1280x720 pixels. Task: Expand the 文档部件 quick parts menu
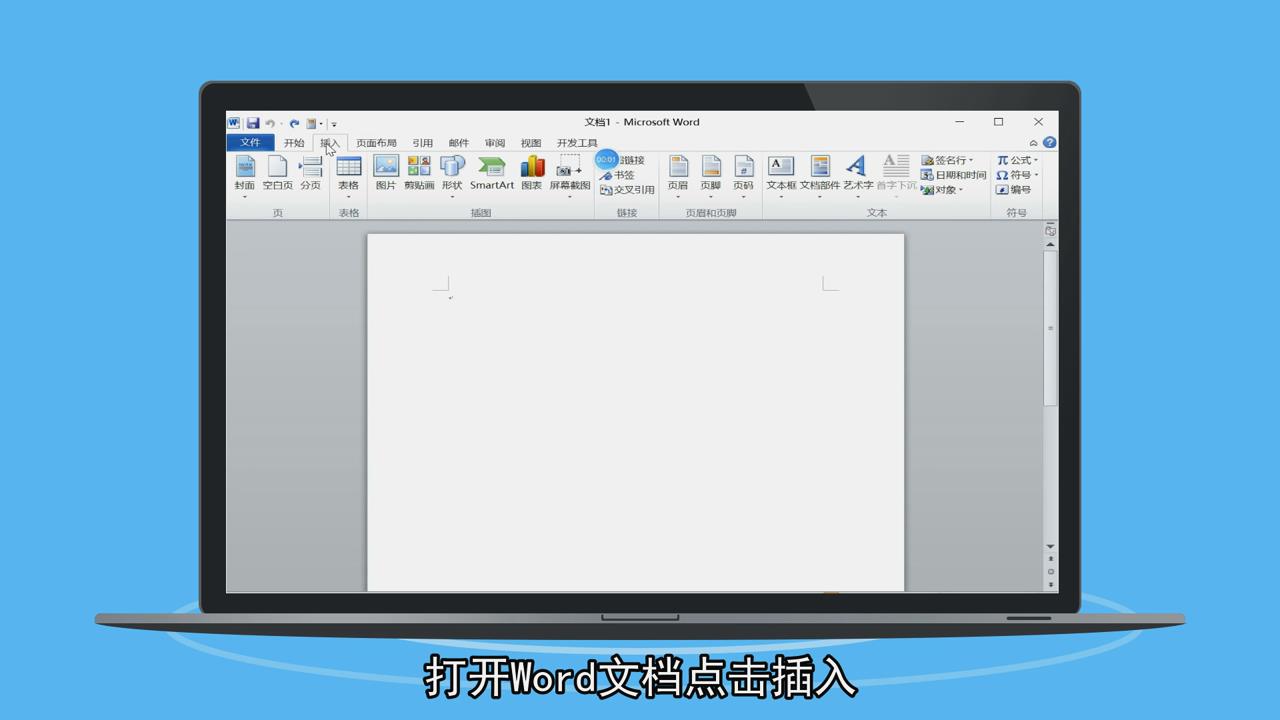click(820, 197)
